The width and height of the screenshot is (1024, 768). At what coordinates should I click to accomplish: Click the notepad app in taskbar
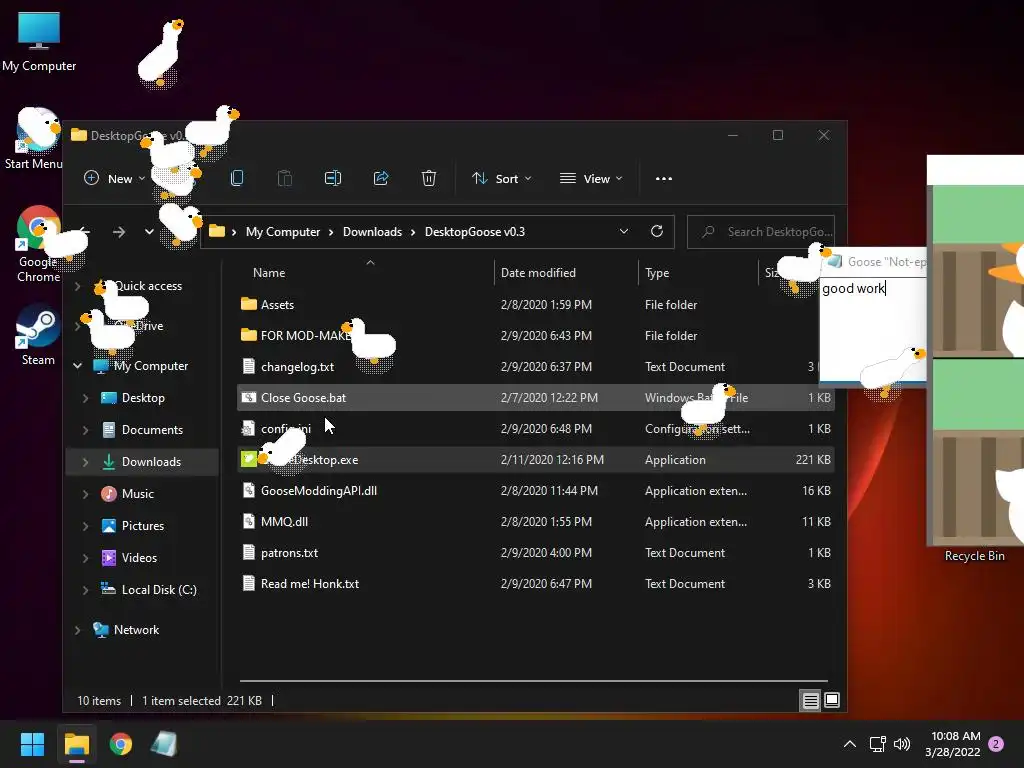[x=164, y=744]
